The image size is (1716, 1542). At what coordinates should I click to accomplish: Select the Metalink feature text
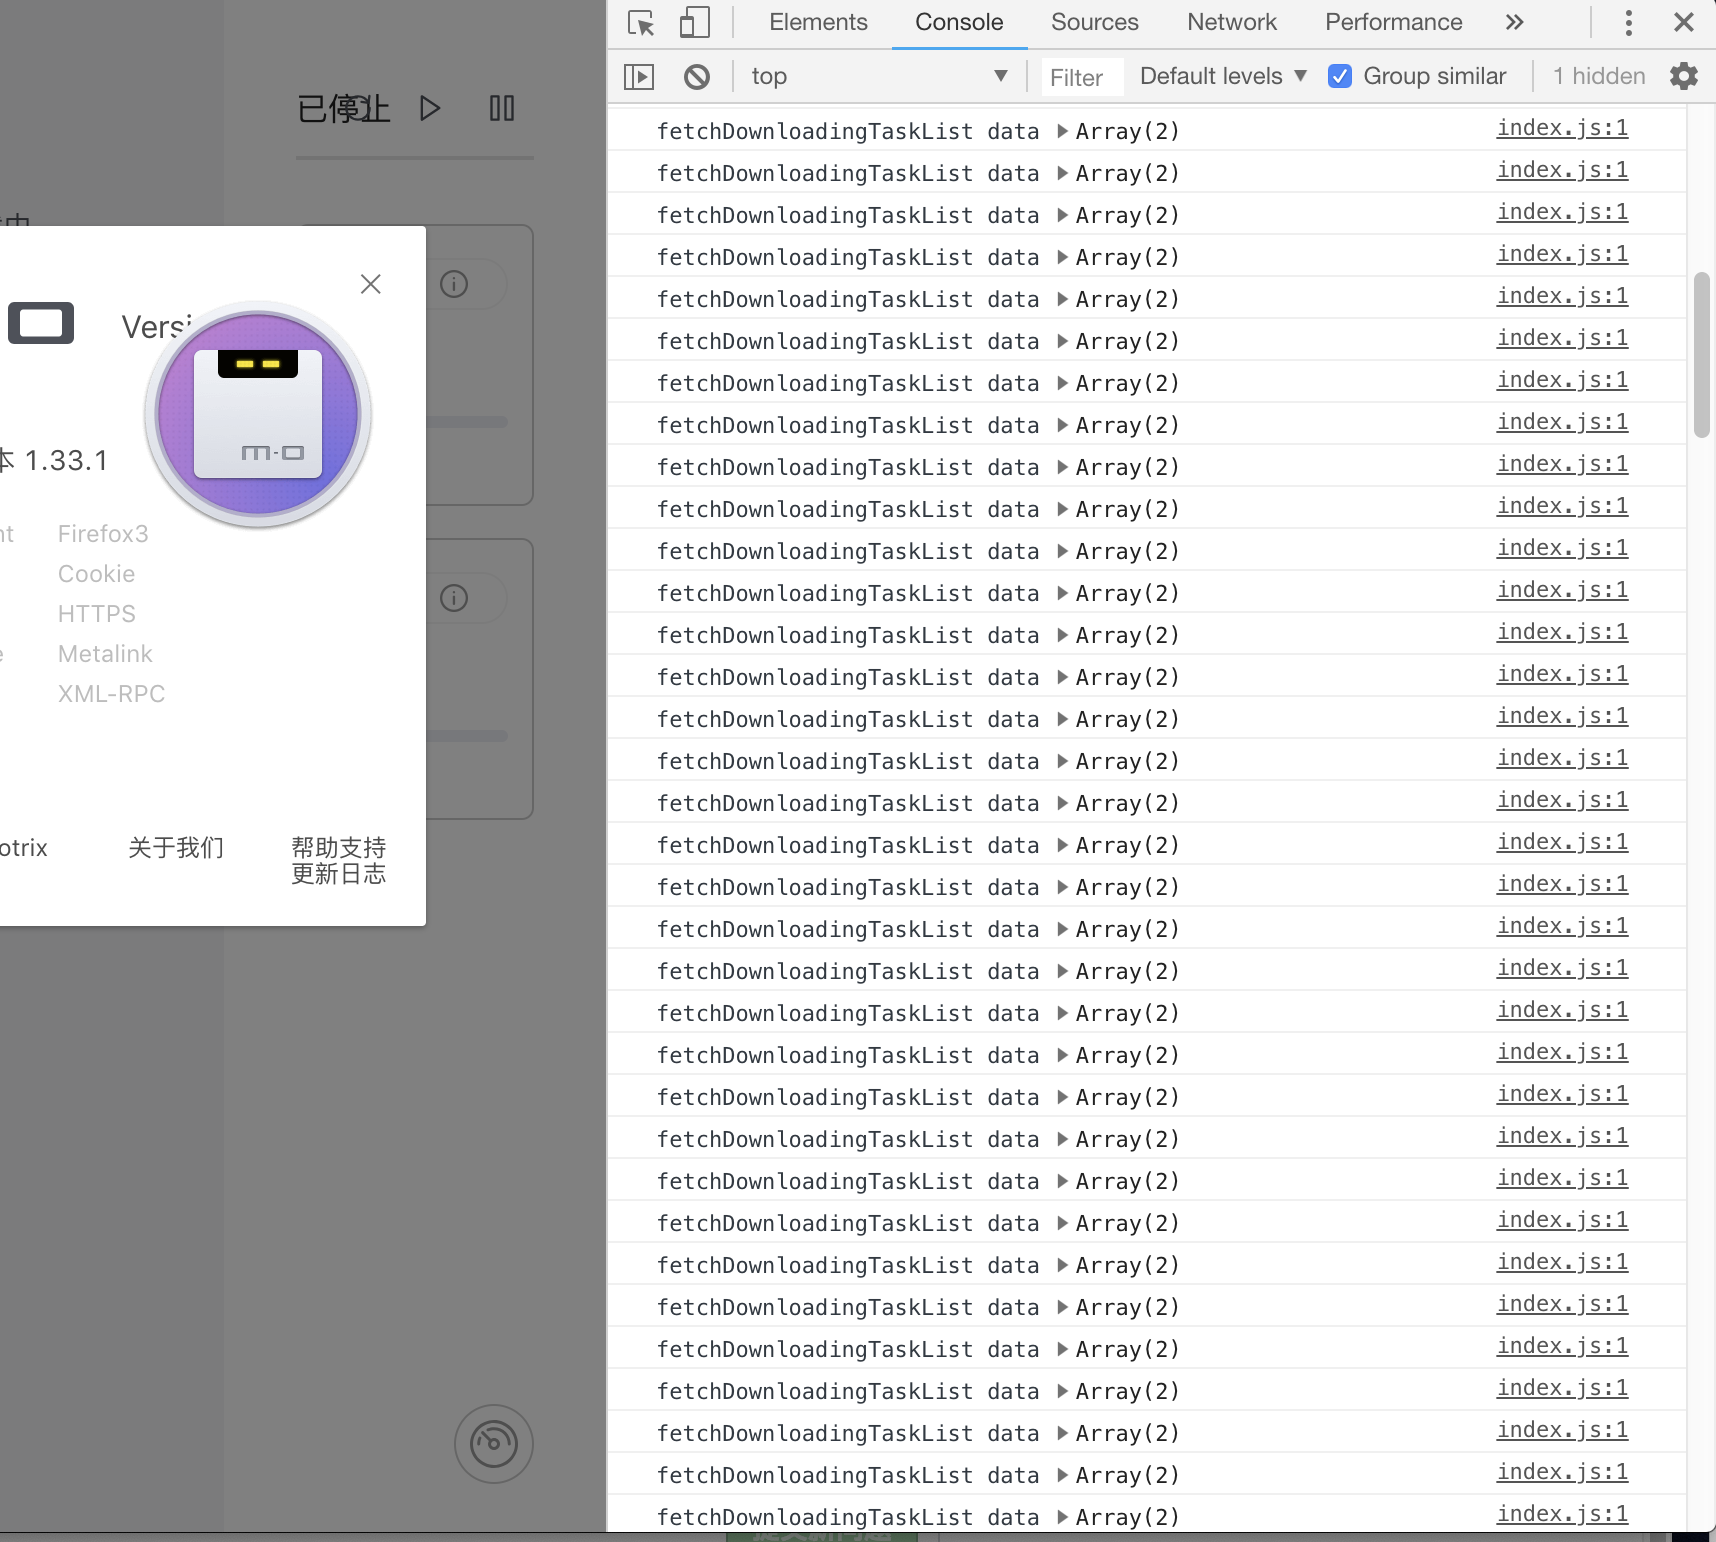coord(105,654)
